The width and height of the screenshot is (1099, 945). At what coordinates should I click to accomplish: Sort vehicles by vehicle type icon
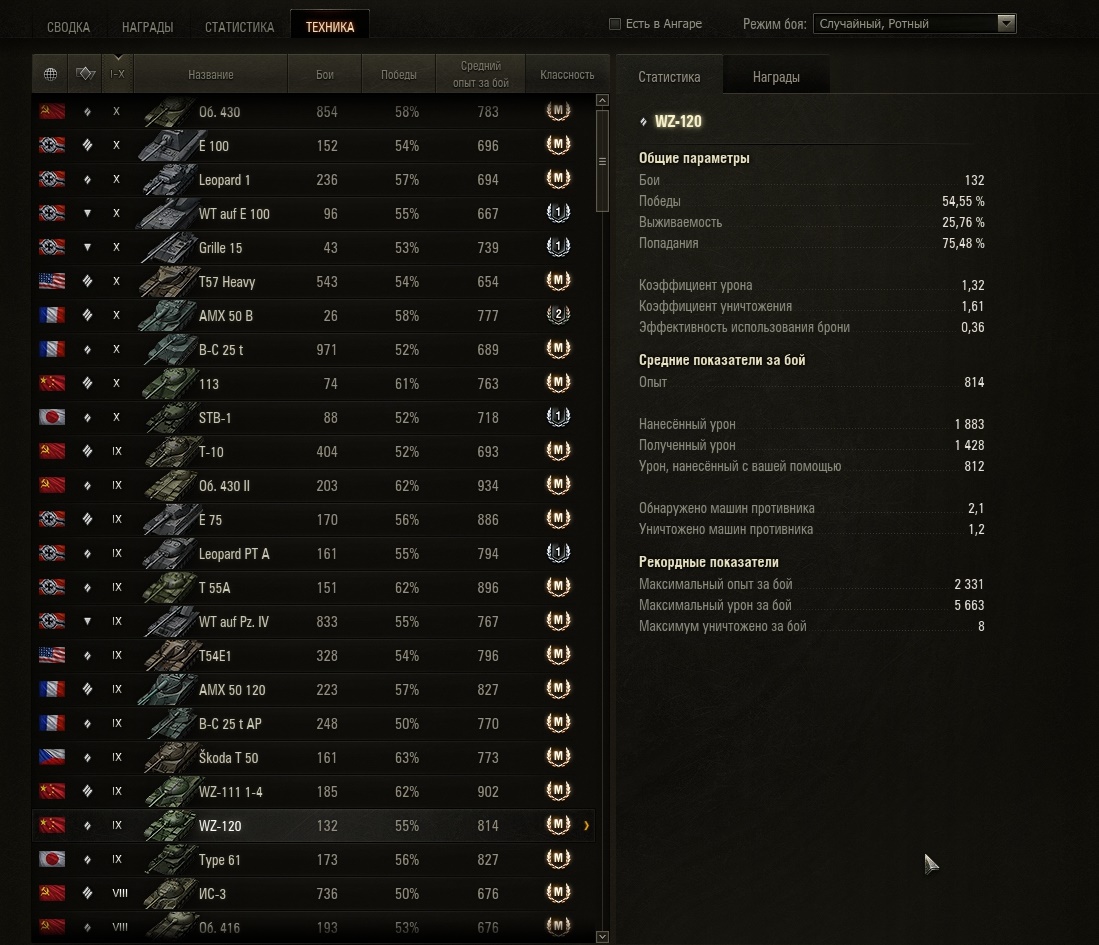click(x=86, y=74)
